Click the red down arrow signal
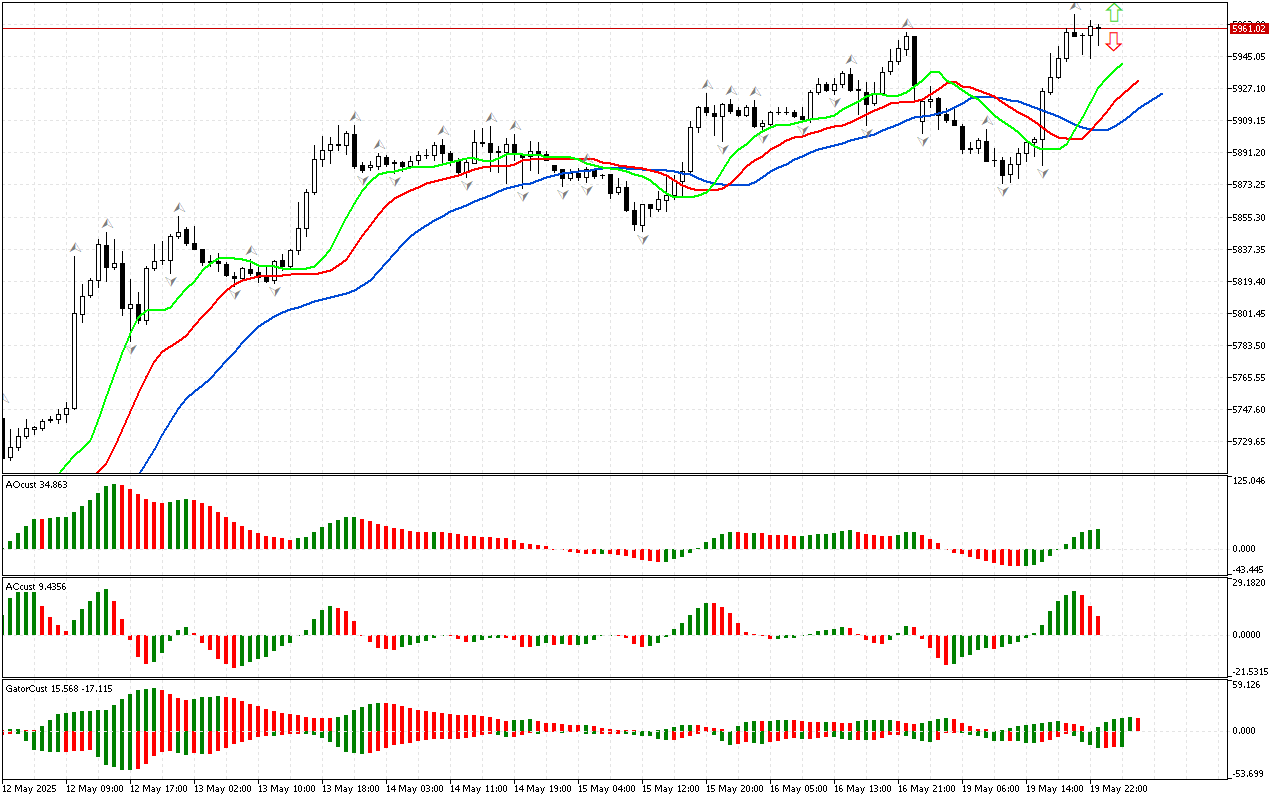 point(1113,41)
